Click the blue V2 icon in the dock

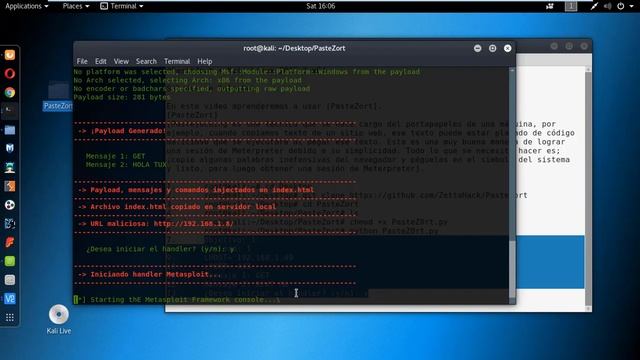click(x=10, y=299)
